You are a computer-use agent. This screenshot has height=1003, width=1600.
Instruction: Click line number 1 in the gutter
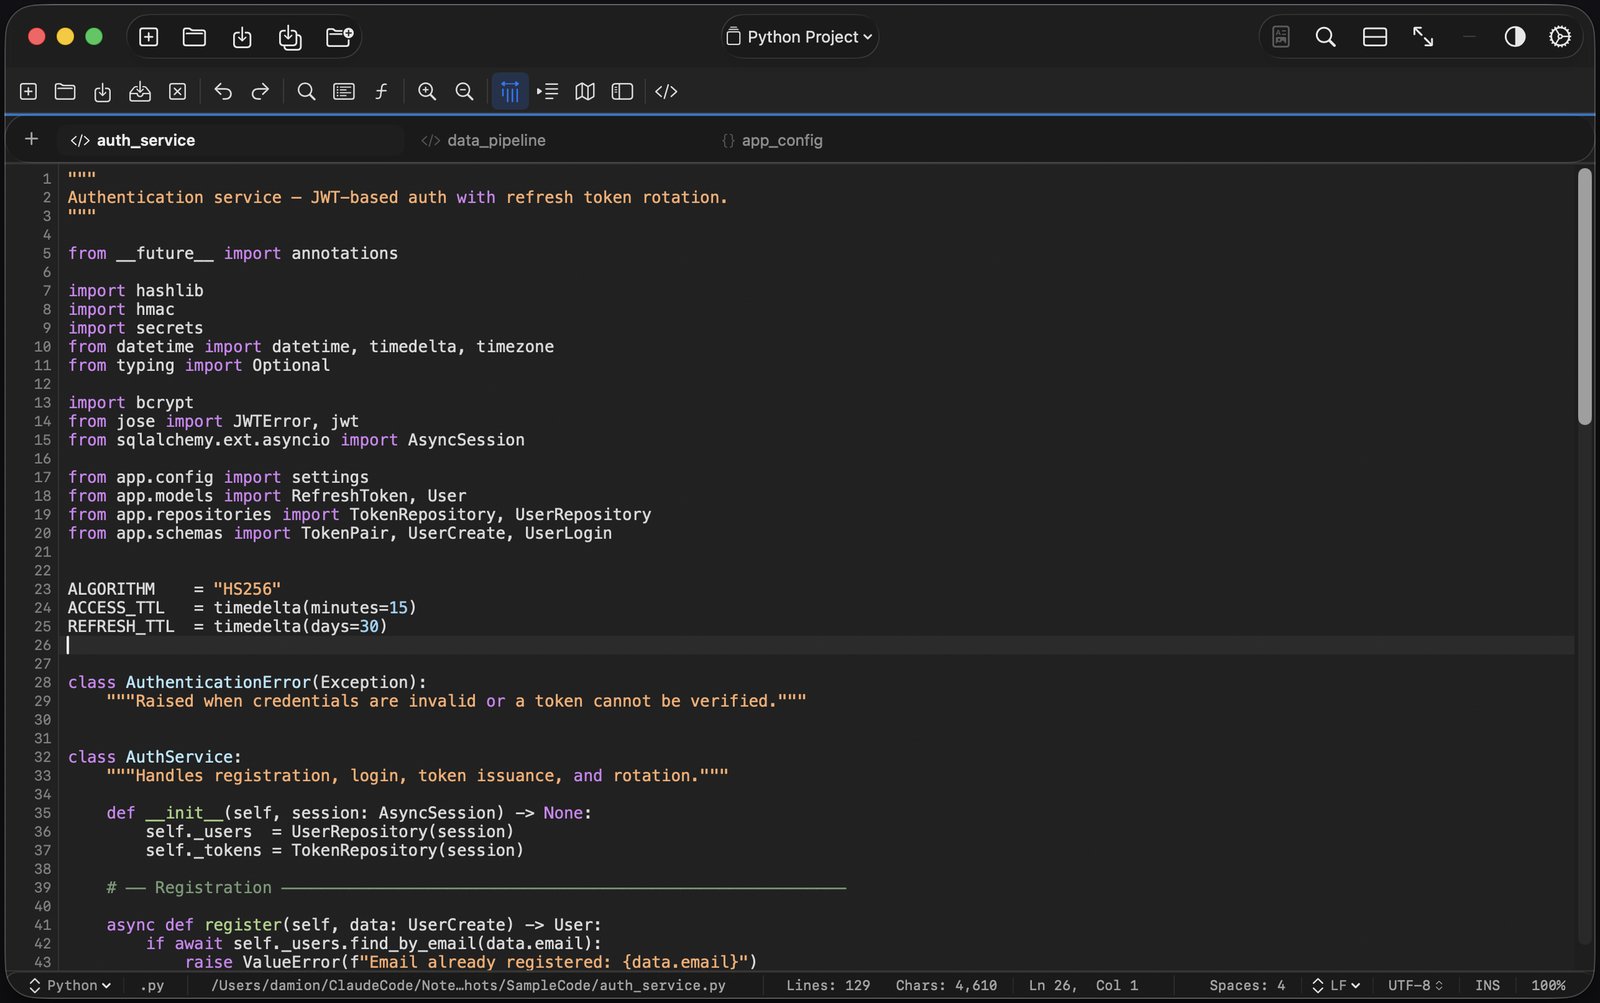coord(46,179)
